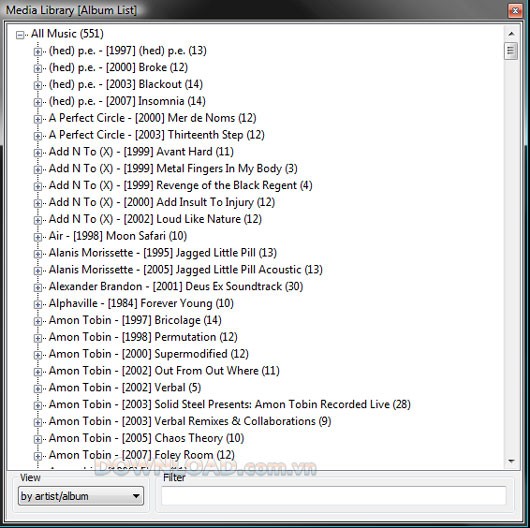Select Amon Tobin - [2002] Verbal (5)
The image size is (530, 528).
click(x=125, y=387)
